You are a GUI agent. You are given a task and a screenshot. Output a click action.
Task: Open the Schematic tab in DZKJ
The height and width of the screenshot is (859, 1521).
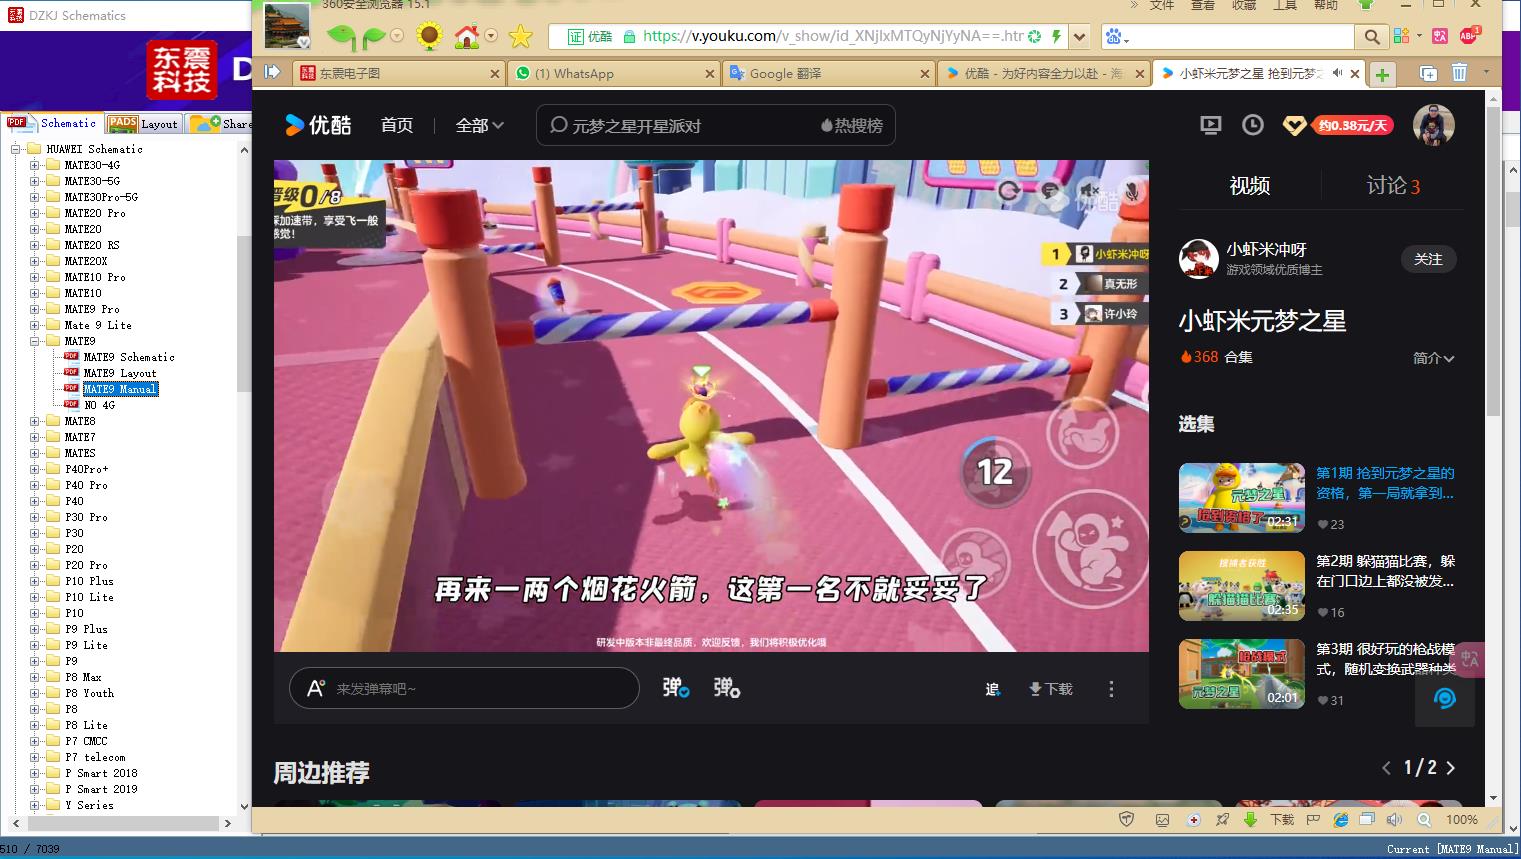point(52,123)
